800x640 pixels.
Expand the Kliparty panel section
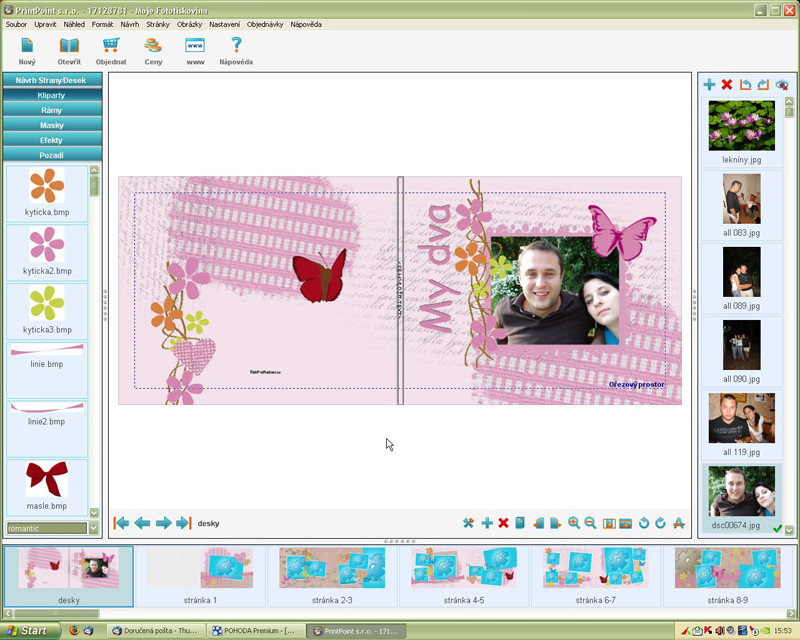[52, 95]
